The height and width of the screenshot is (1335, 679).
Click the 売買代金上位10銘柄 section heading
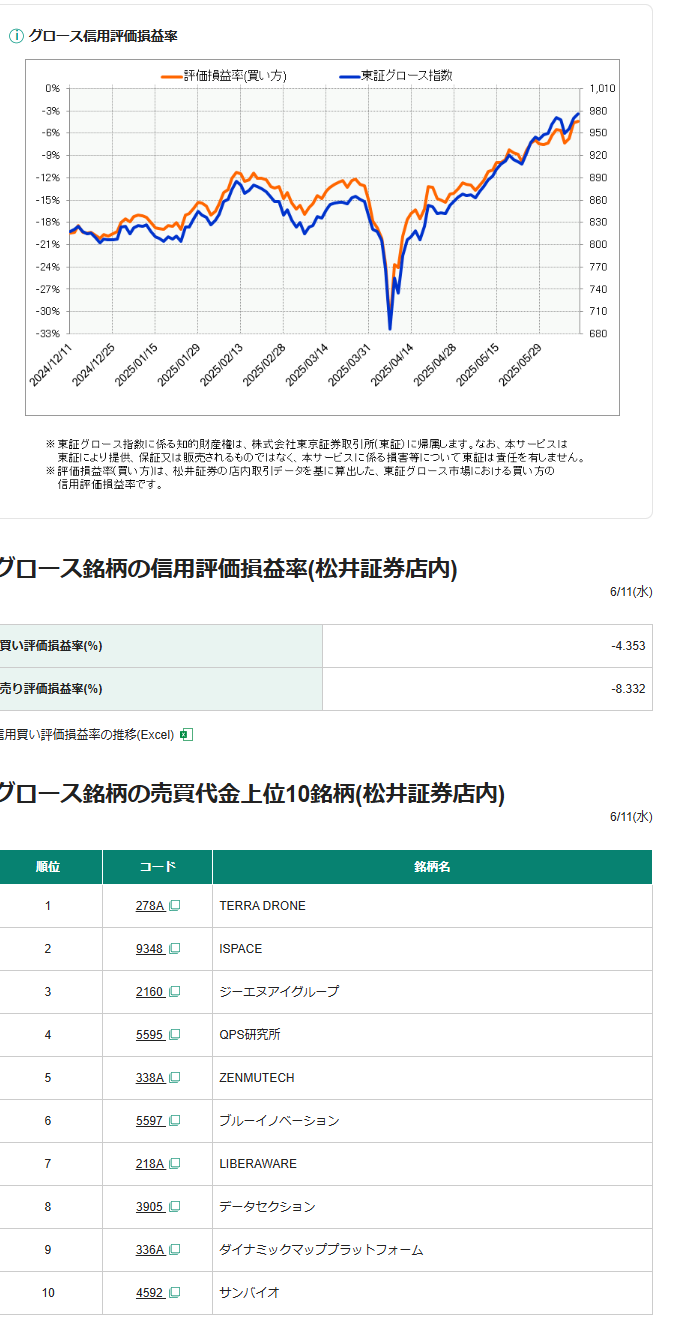252,794
